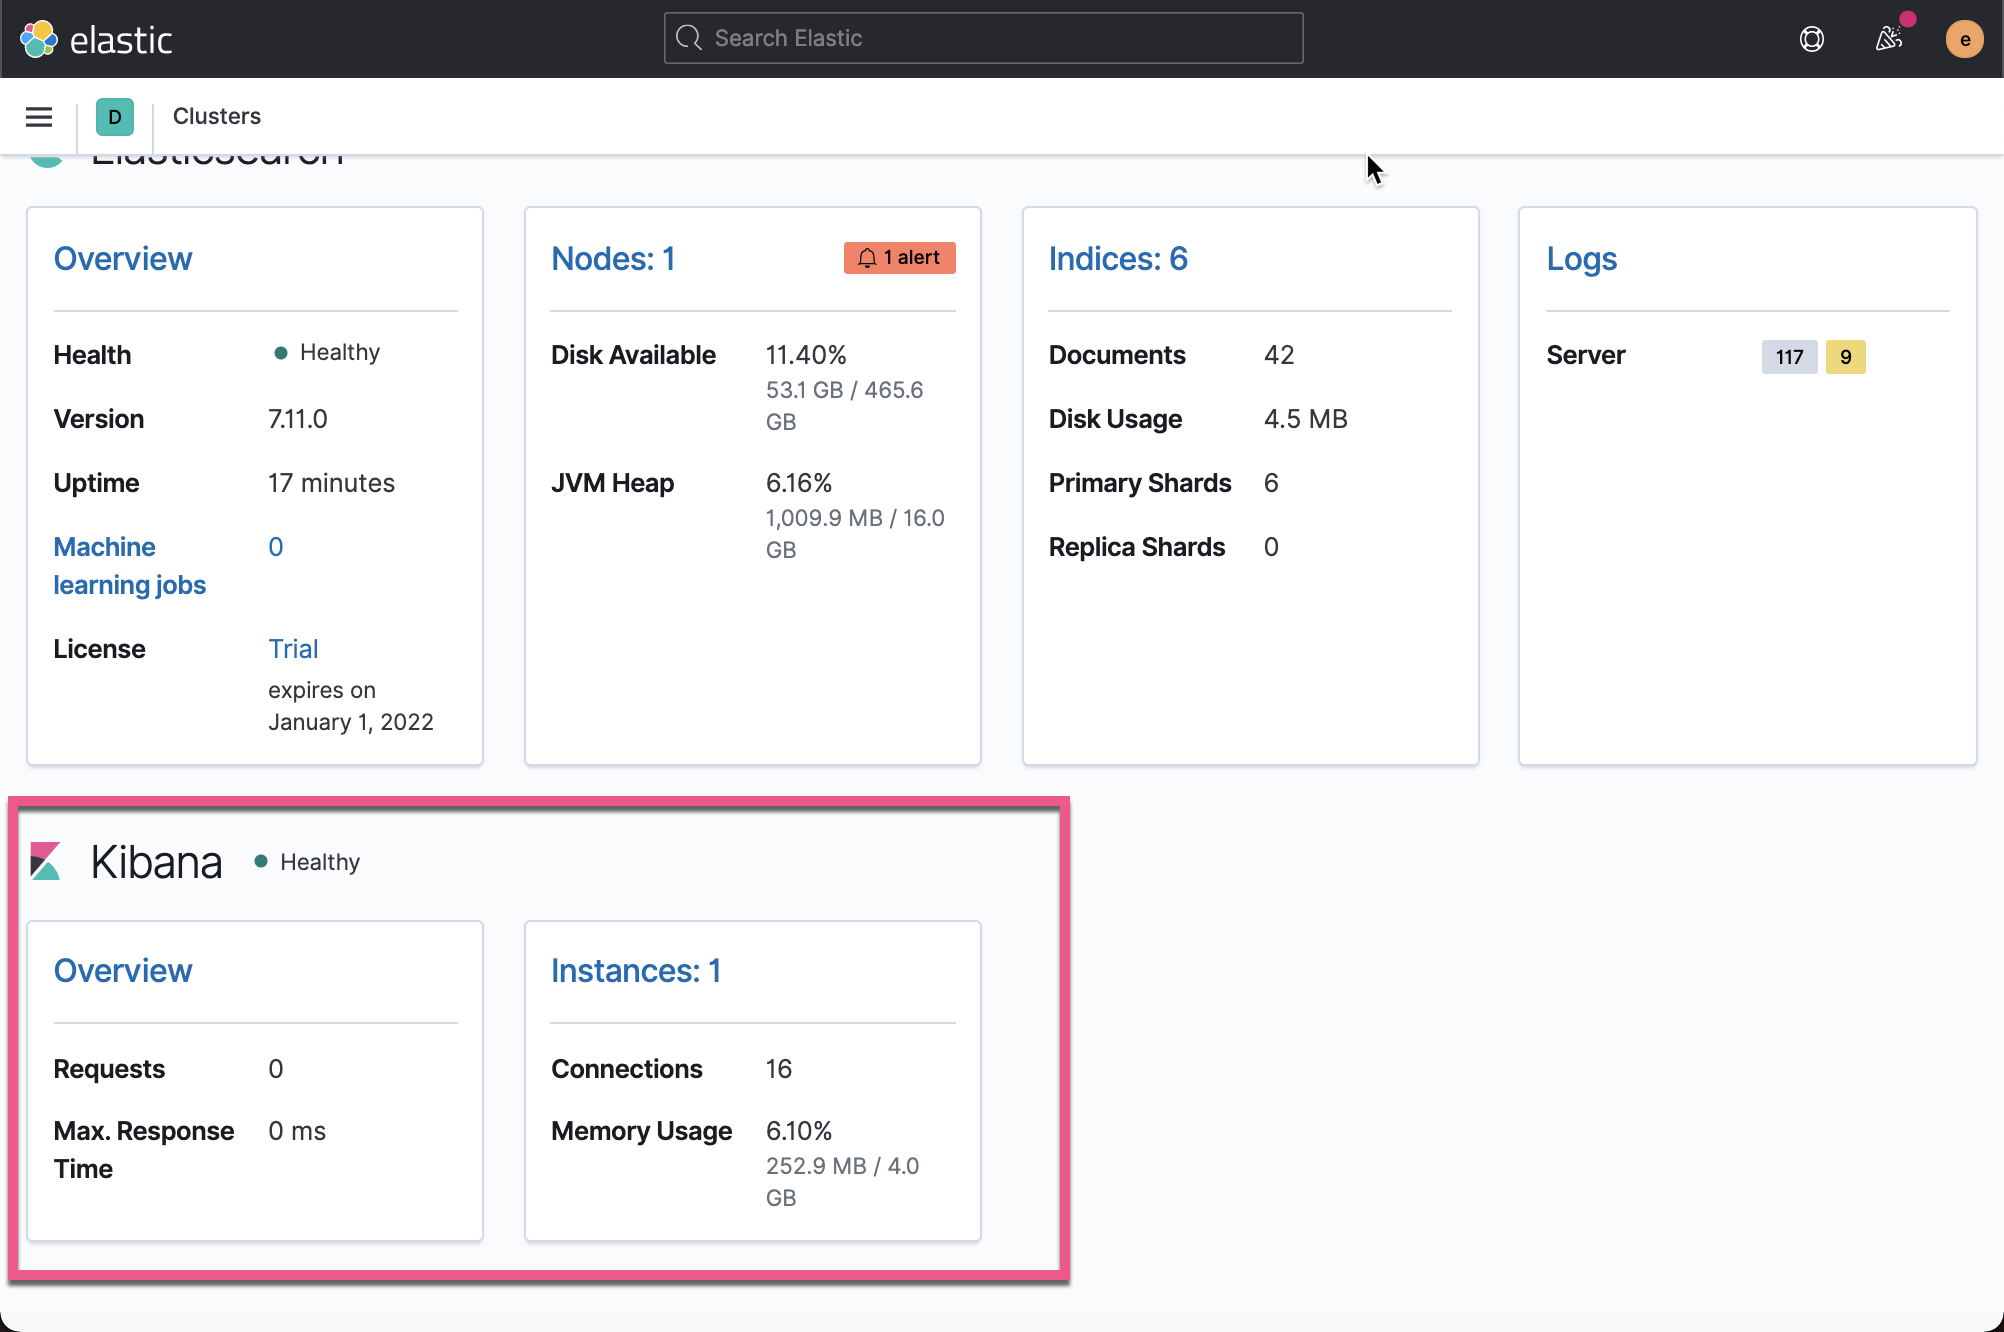The image size is (2004, 1332).
Task: Open the user avatar menu
Action: 1963,38
